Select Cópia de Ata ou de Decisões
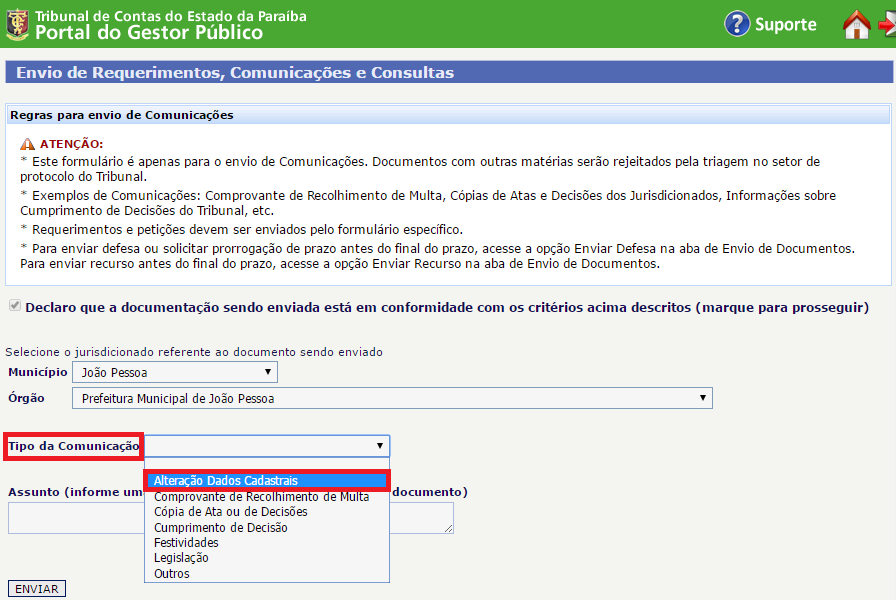 pos(230,511)
